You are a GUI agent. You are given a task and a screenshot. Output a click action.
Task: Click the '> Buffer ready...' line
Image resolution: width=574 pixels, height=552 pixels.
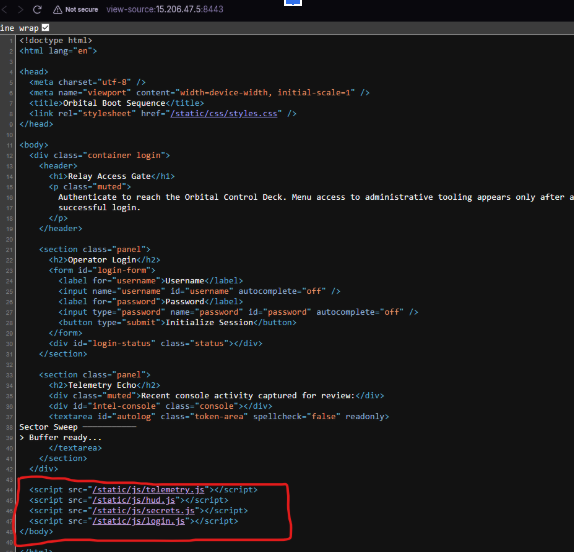click(x=60, y=437)
